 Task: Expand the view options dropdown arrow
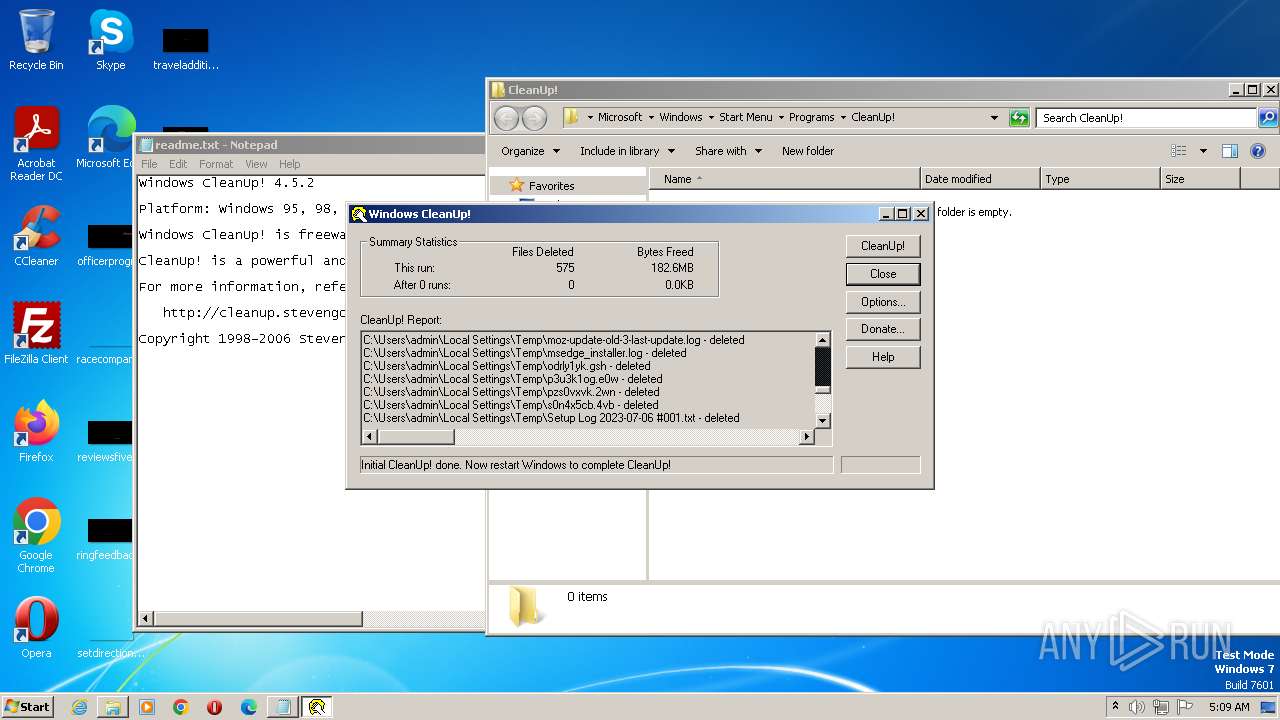pos(1203,151)
